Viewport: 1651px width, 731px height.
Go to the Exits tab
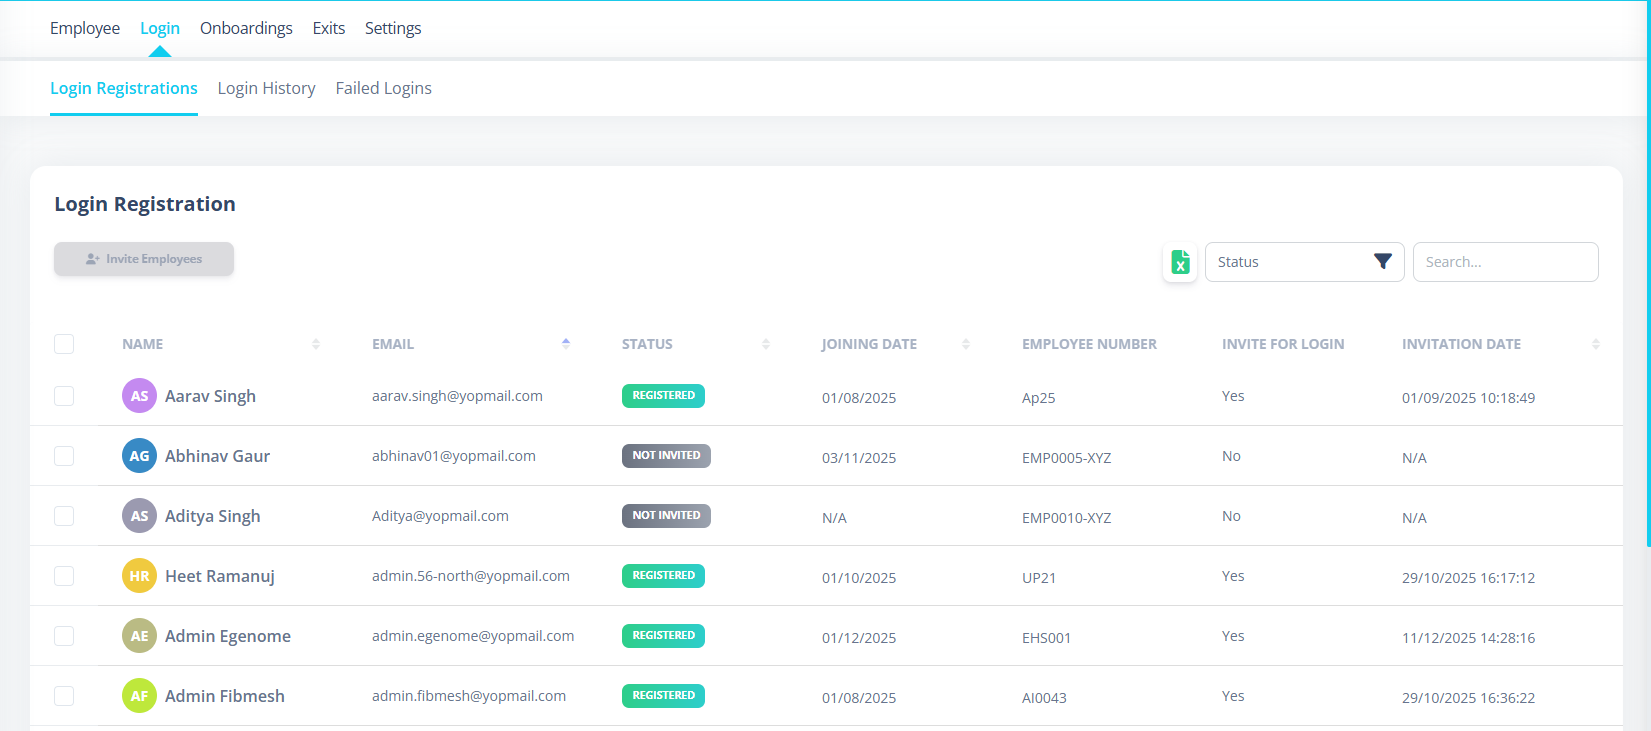pos(329,28)
